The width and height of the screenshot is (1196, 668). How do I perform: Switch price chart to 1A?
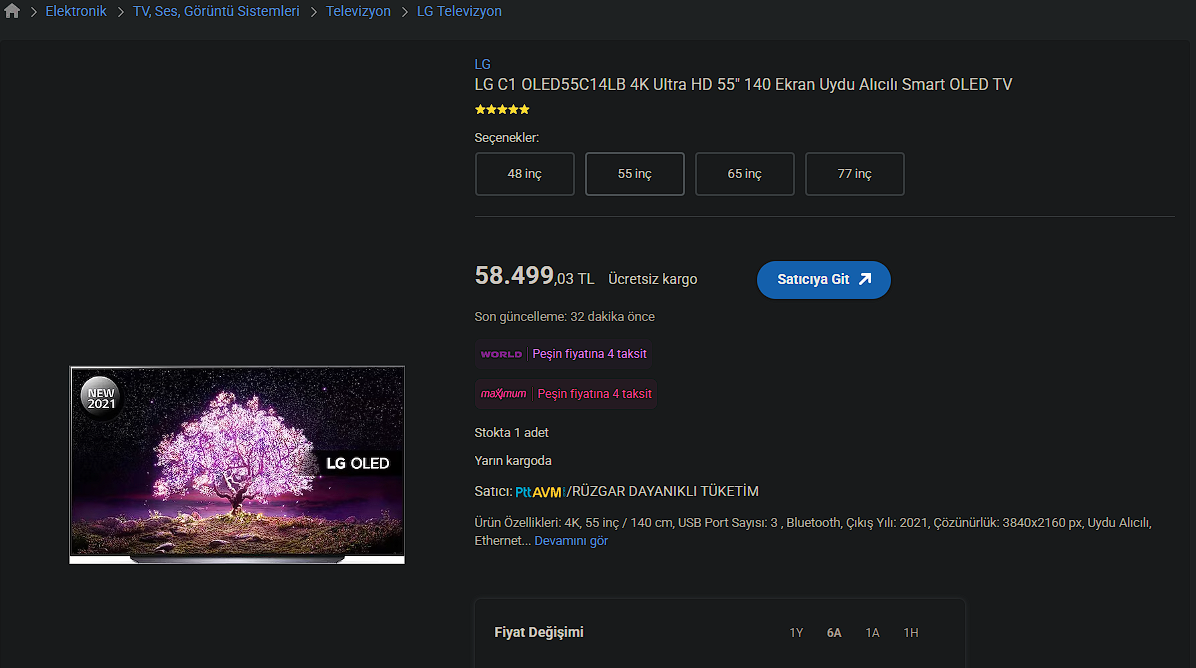coord(873,633)
